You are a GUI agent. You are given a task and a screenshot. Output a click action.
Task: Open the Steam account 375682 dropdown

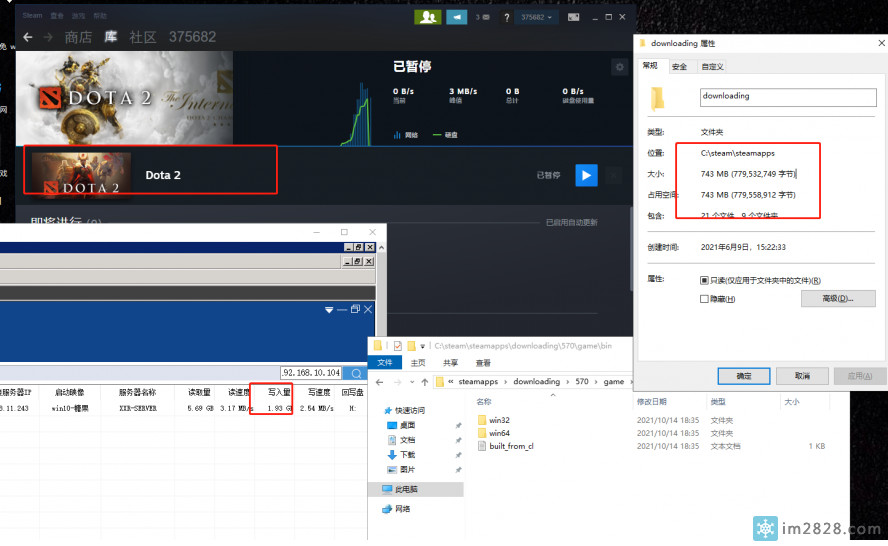[x=536, y=18]
